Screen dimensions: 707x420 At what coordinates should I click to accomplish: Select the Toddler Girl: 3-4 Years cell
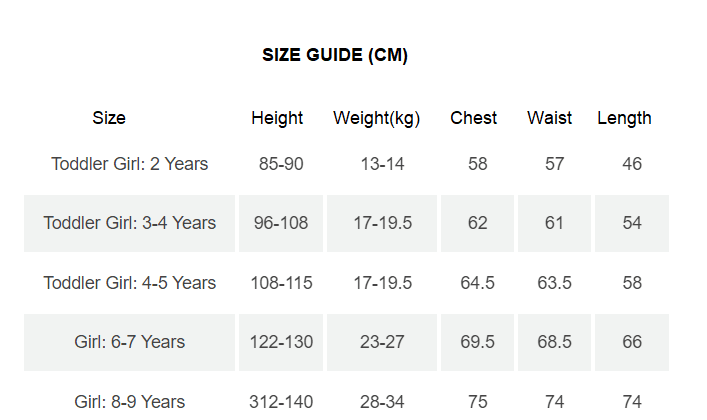point(130,223)
